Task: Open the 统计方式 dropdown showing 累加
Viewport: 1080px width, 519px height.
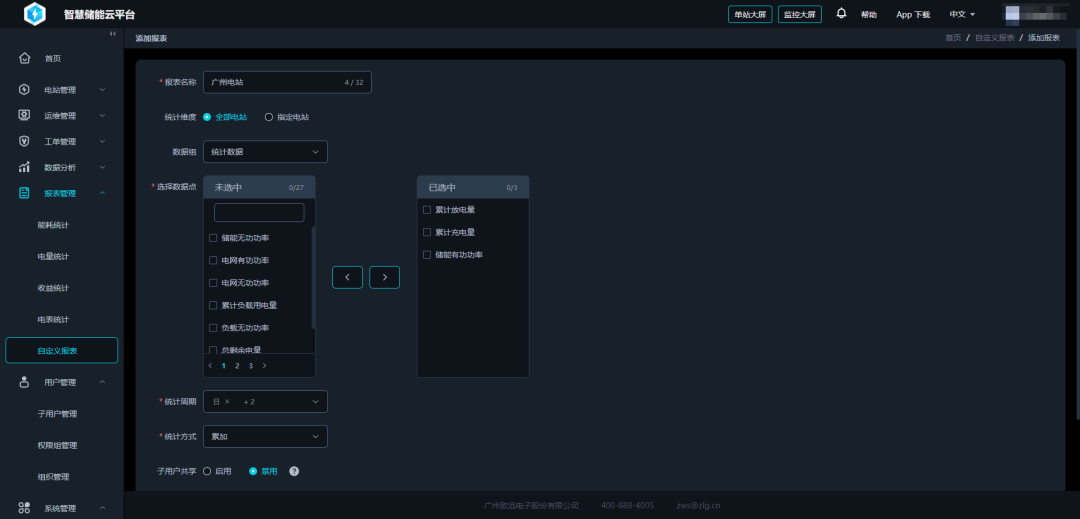Action: point(265,437)
